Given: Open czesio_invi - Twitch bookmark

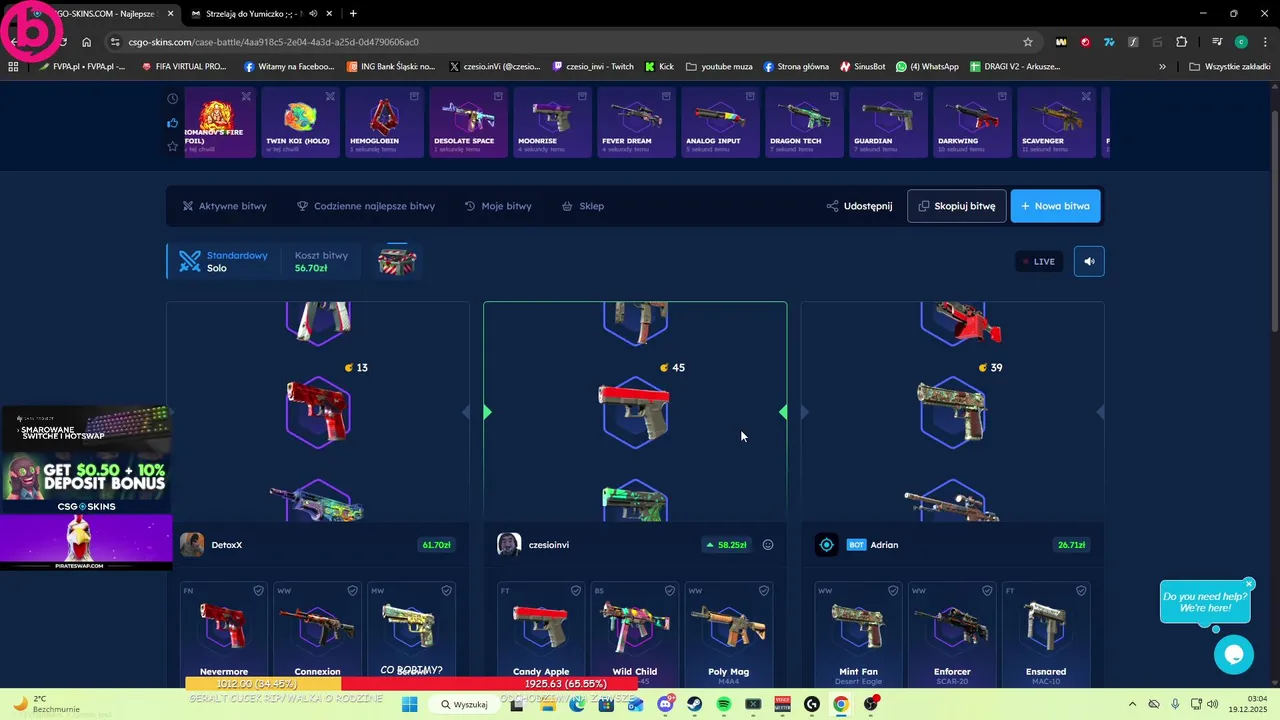Looking at the screenshot, I should [x=592, y=67].
